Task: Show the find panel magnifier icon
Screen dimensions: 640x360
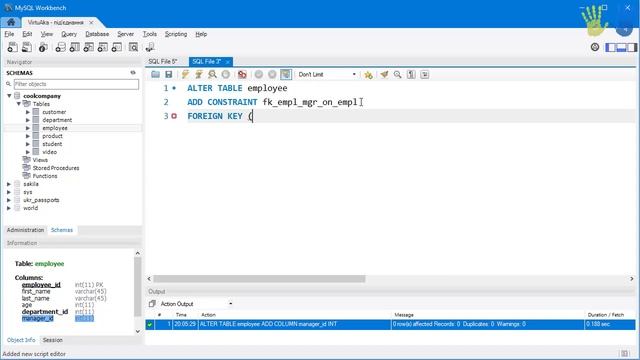Action: 398,74
